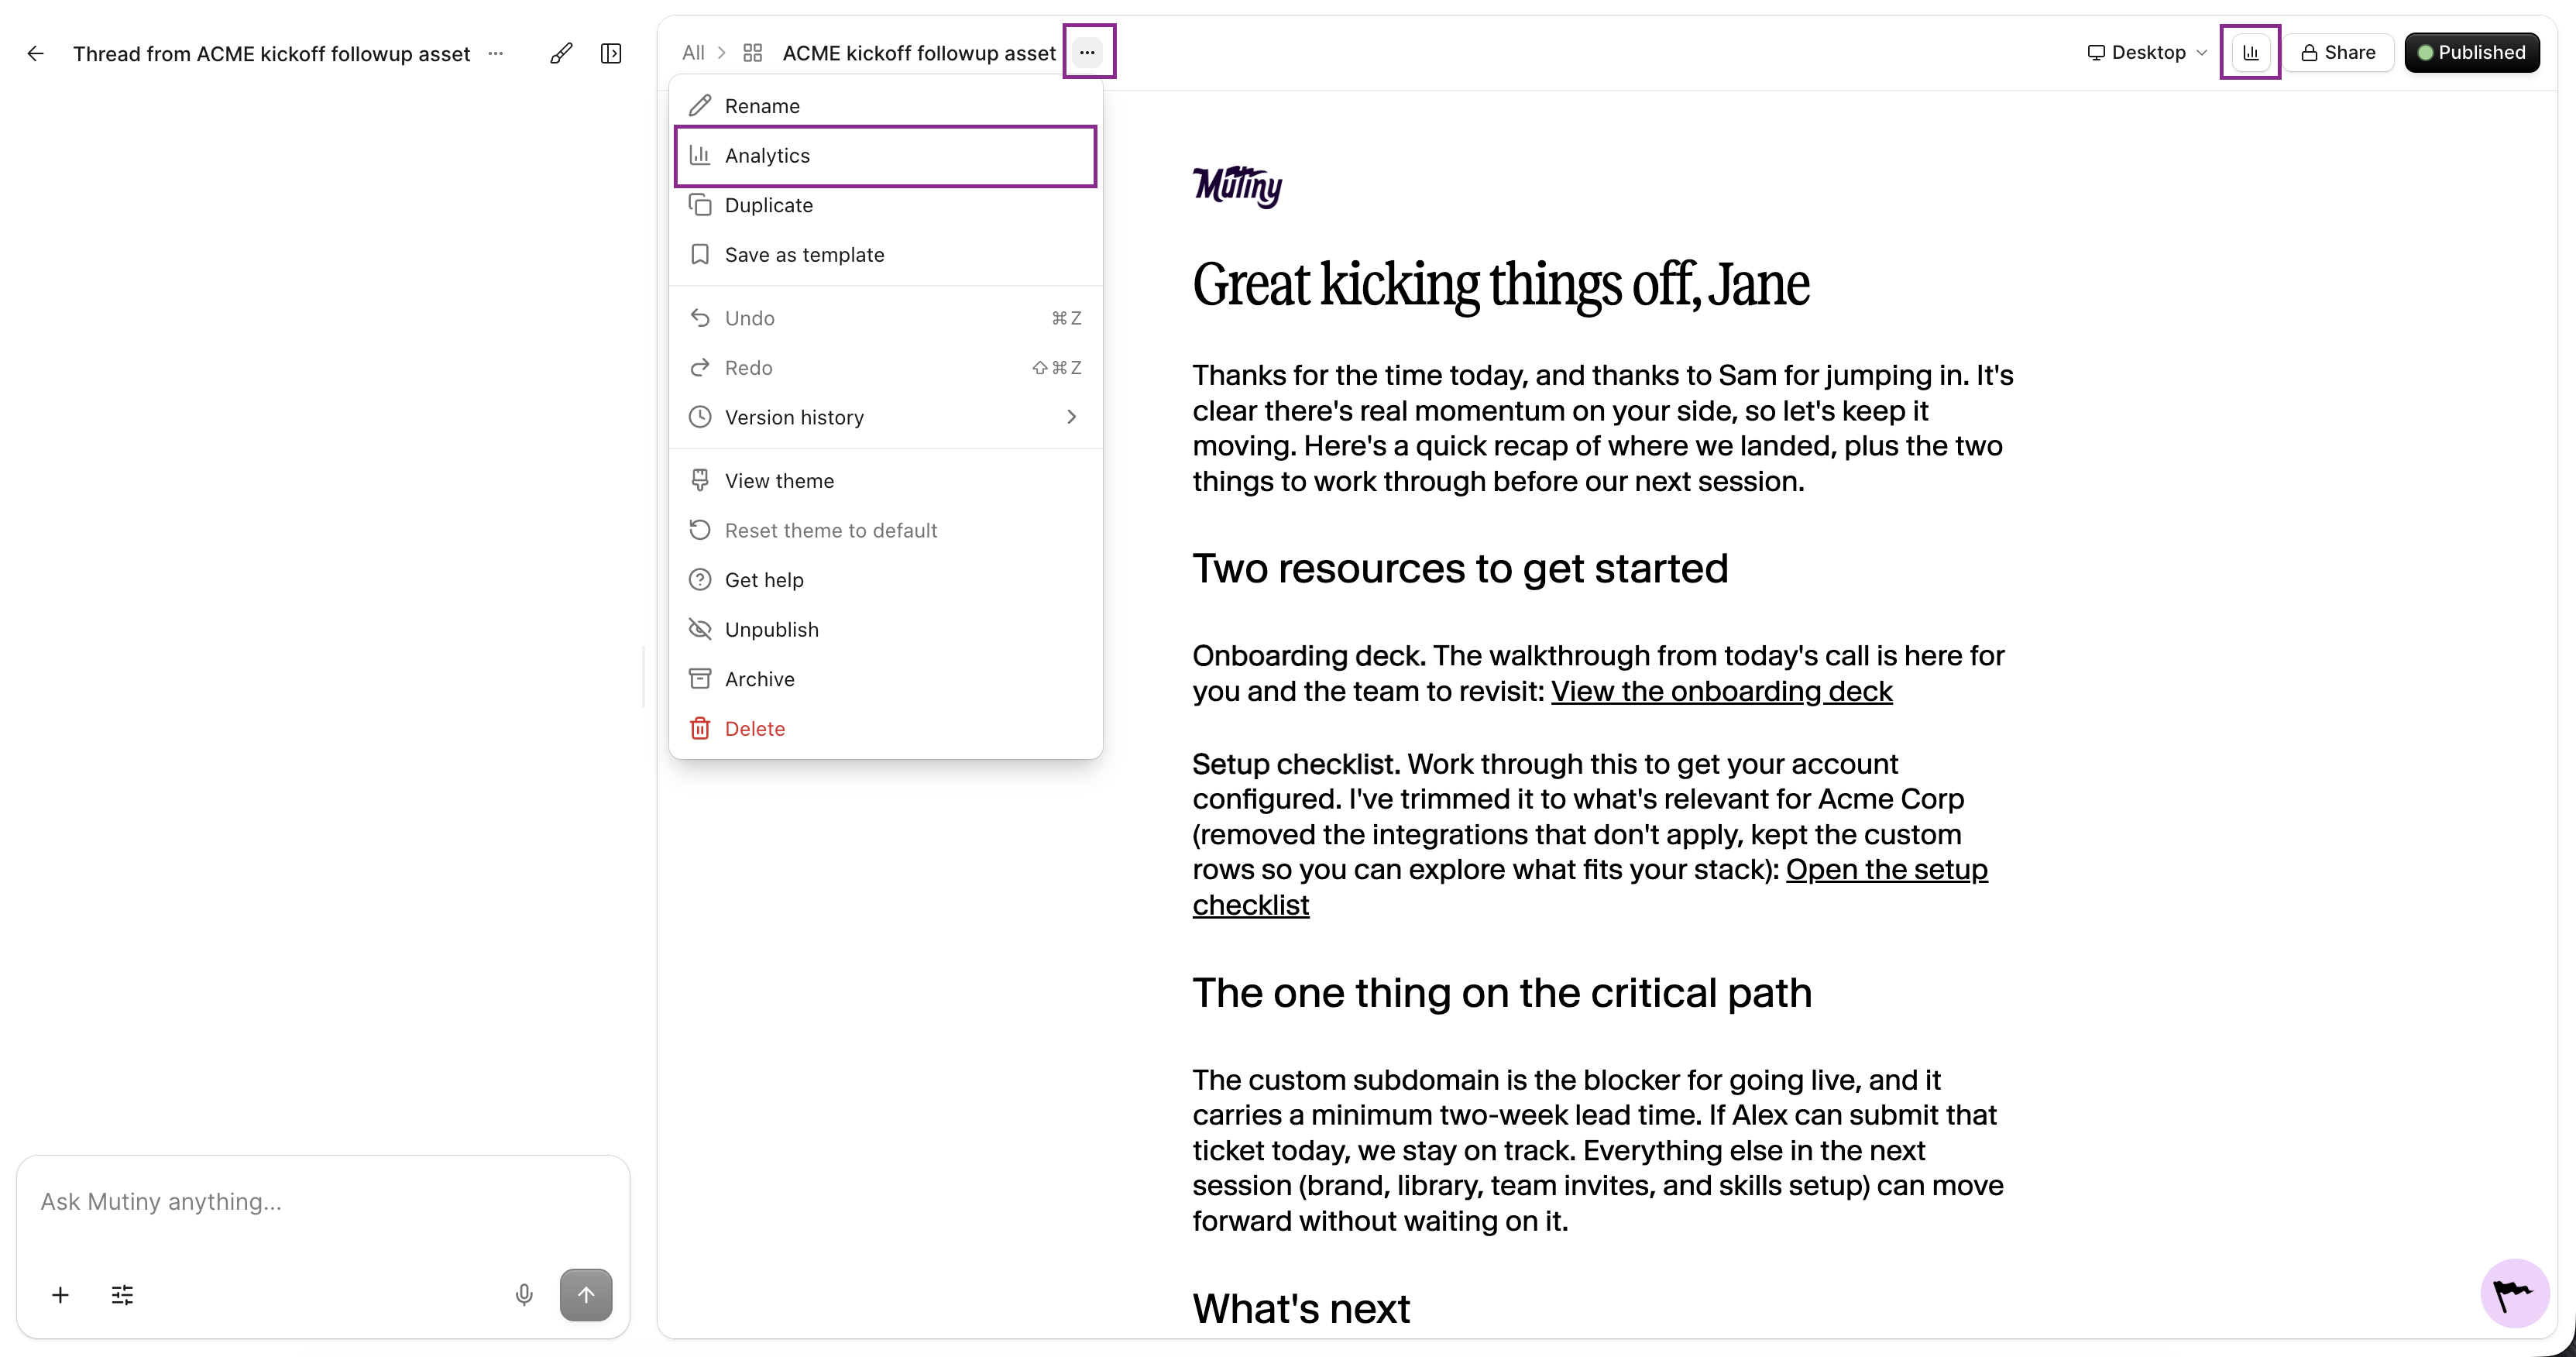Select Get help menu item
2576x1357 pixels.
click(886, 580)
